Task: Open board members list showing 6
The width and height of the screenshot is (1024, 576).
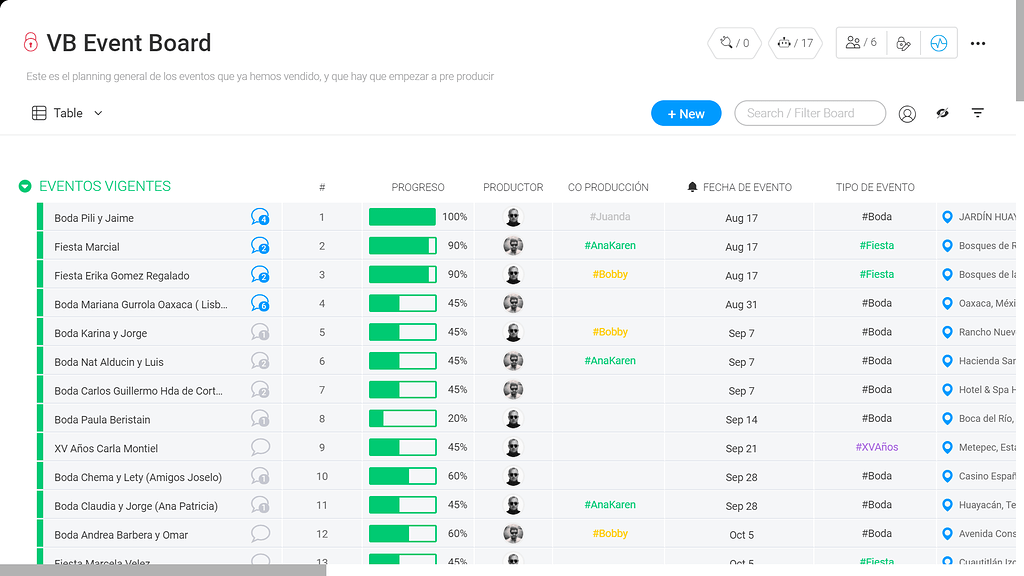Action: [860, 43]
